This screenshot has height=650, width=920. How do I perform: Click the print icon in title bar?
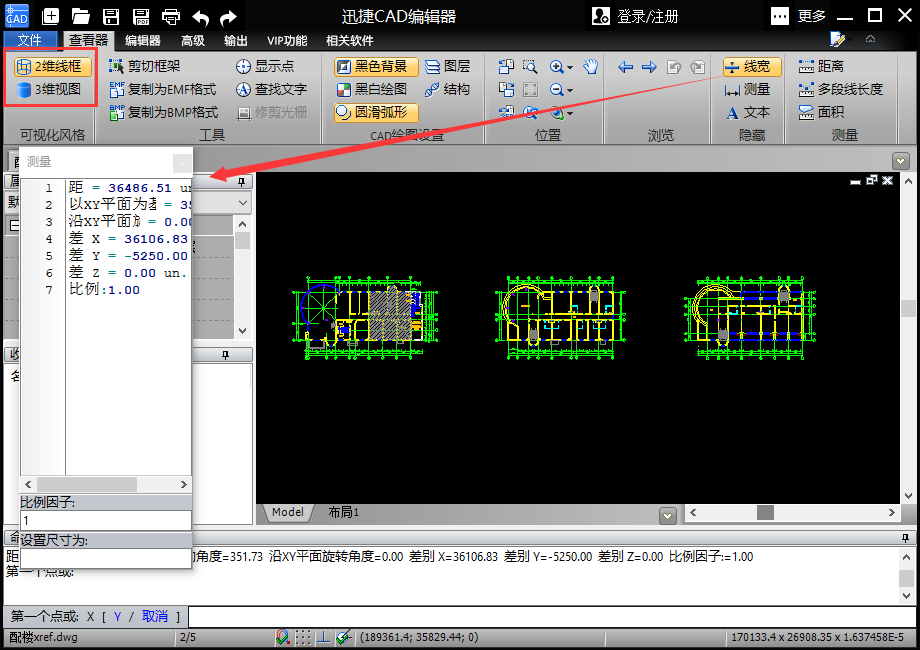[171, 16]
